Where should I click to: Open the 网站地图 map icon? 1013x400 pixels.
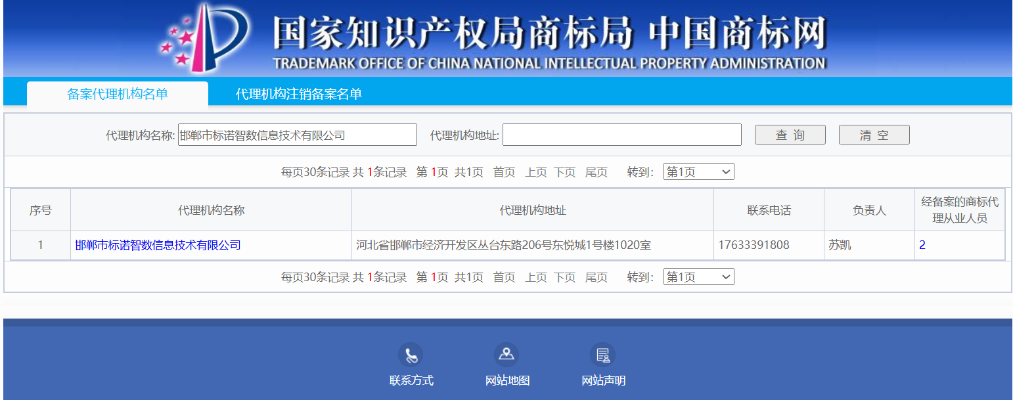click(x=506, y=355)
